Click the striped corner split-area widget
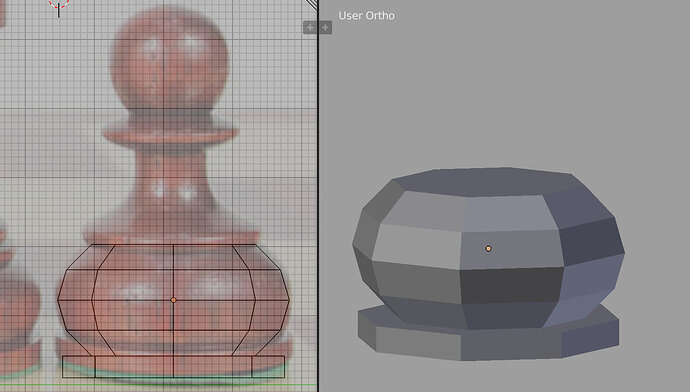Screen dimensions: 690x392 312,4
